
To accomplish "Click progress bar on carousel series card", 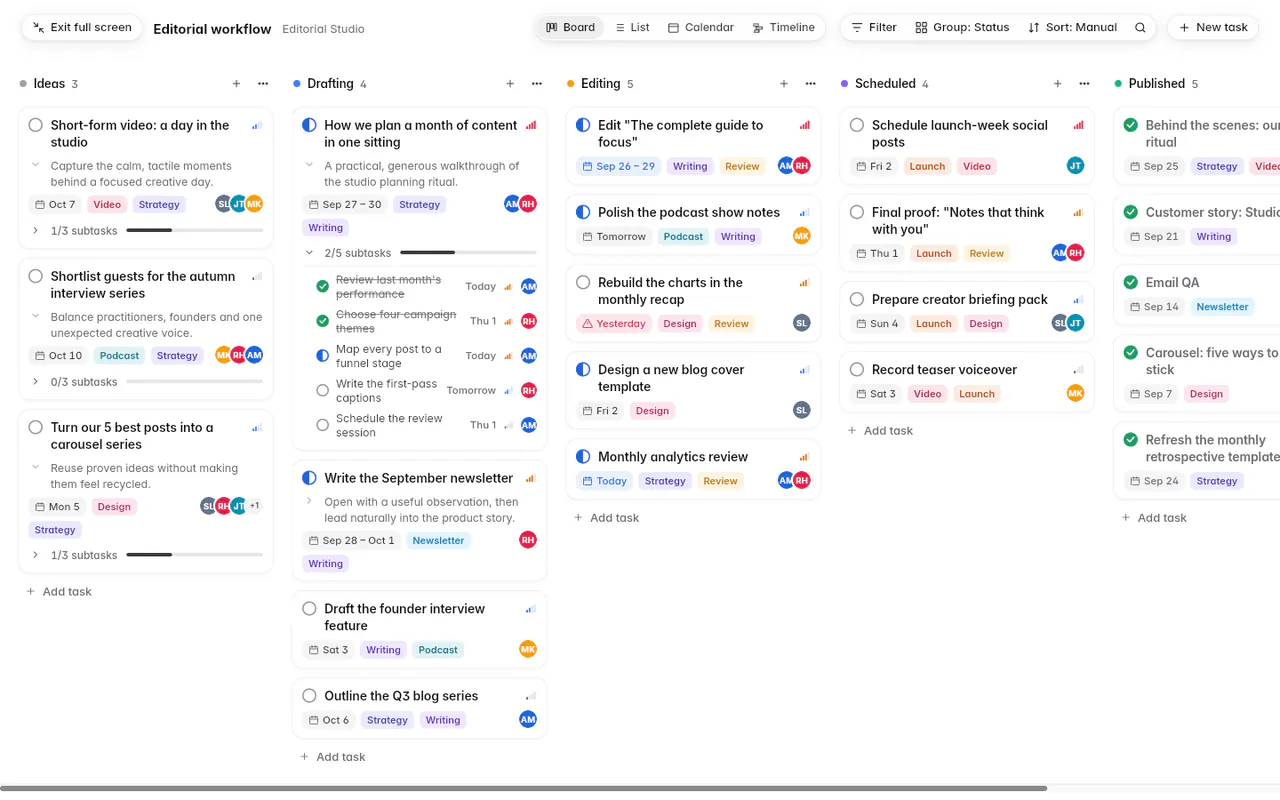I will tap(194, 555).
